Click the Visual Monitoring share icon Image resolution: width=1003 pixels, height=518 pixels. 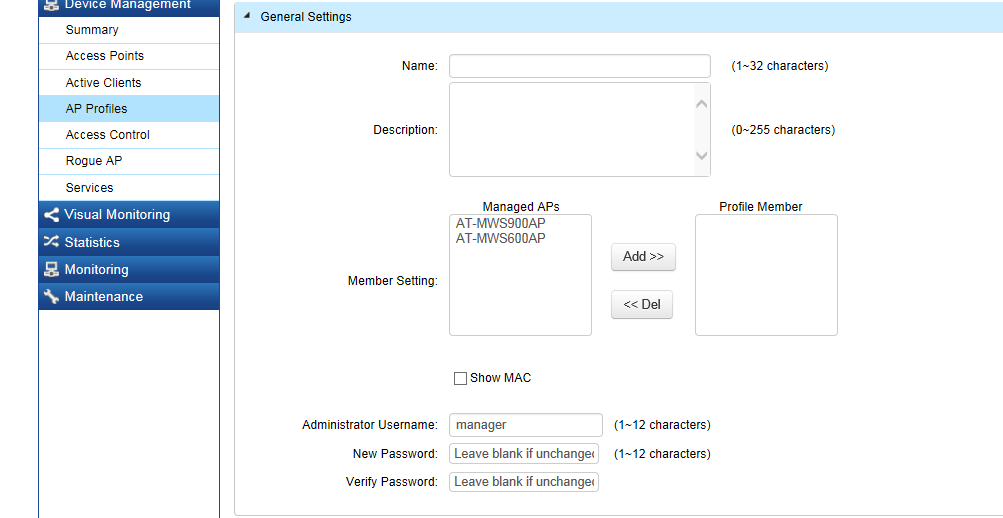[51, 215]
